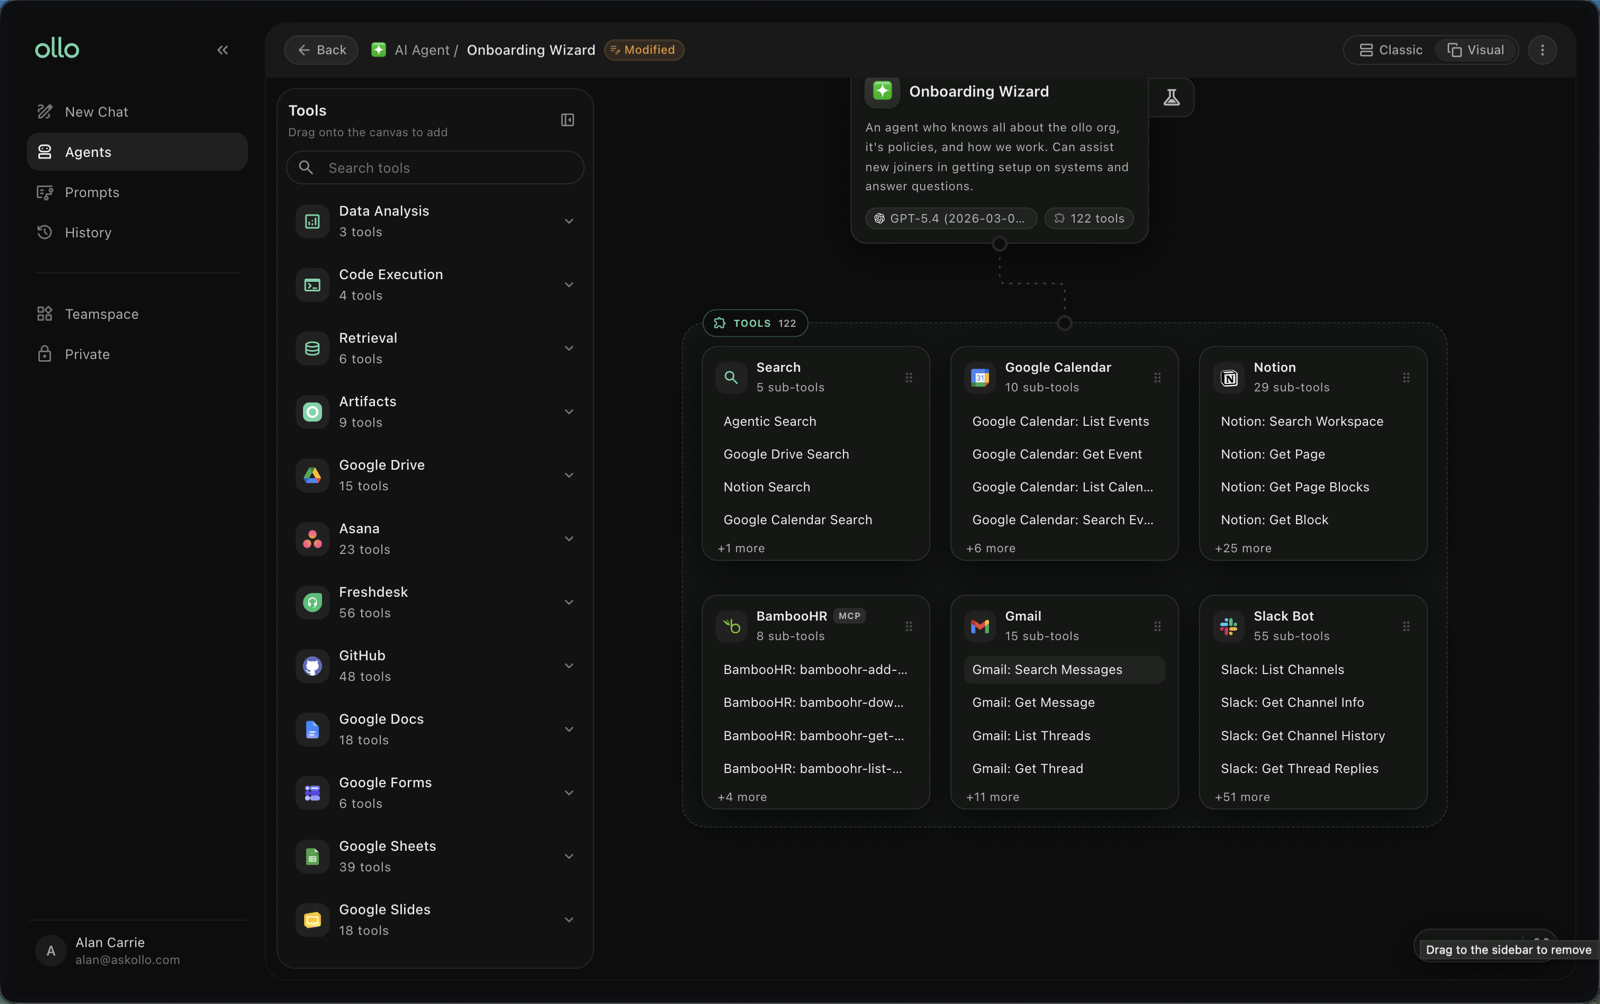Click the flask test icon beside Onboarding Wizard
The image size is (1600, 1004).
click(x=1171, y=97)
